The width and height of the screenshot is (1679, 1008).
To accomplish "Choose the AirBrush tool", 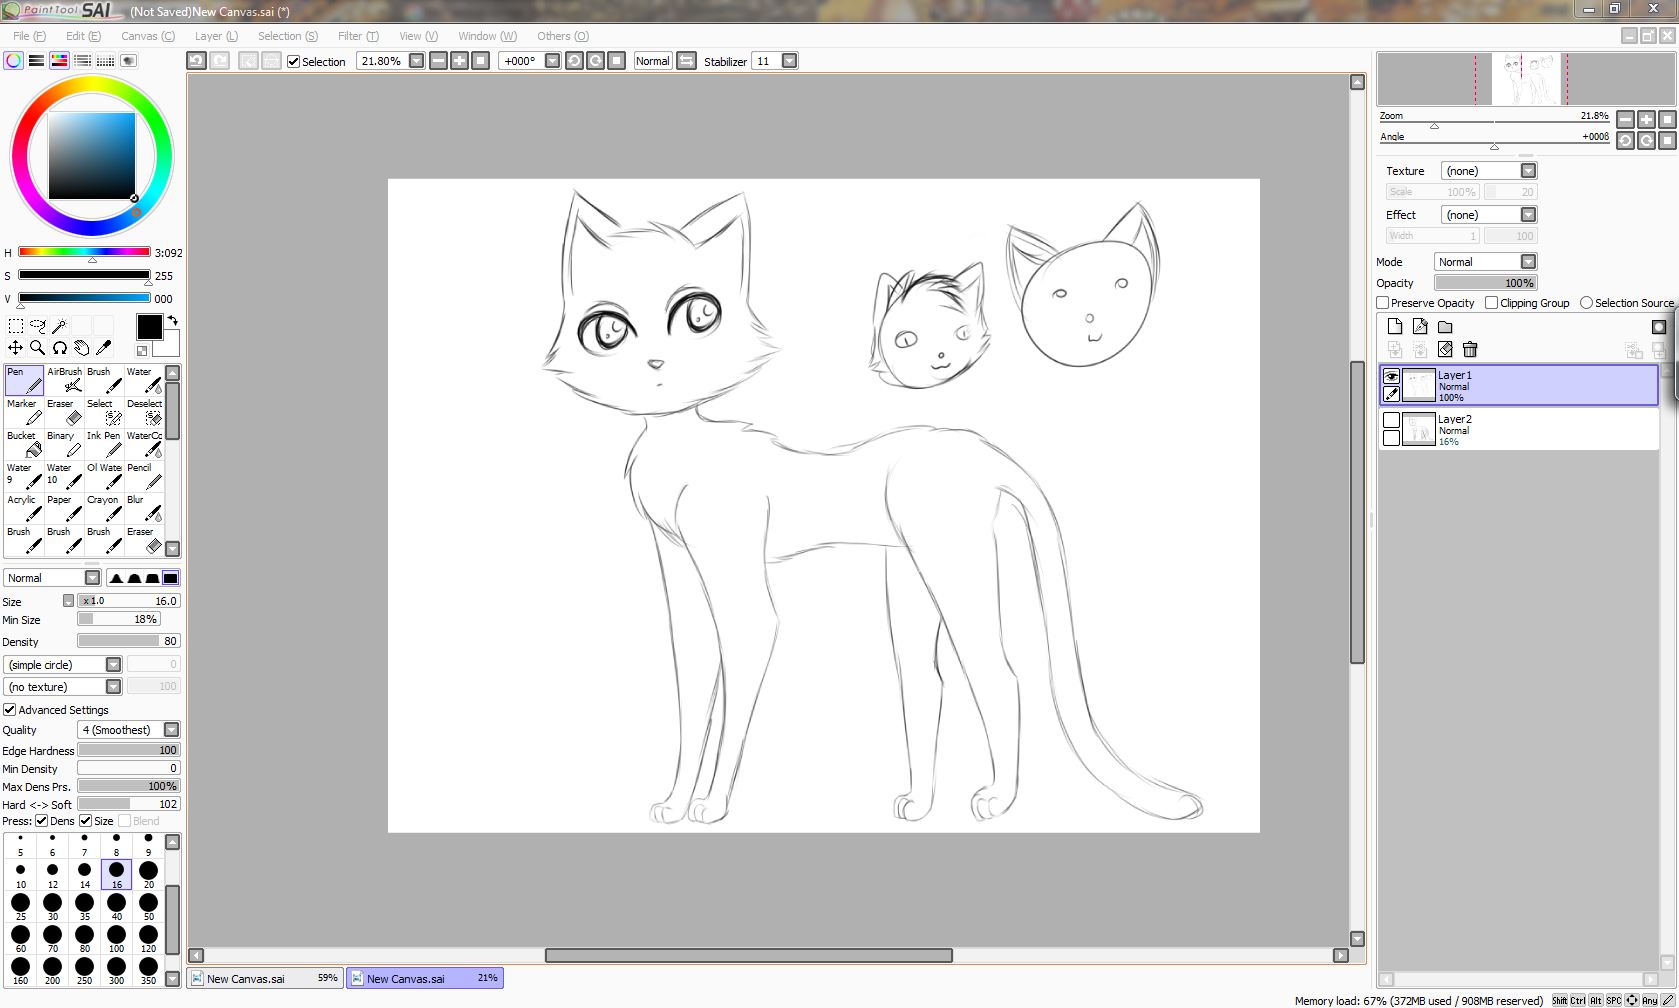I will click(x=64, y=380).
